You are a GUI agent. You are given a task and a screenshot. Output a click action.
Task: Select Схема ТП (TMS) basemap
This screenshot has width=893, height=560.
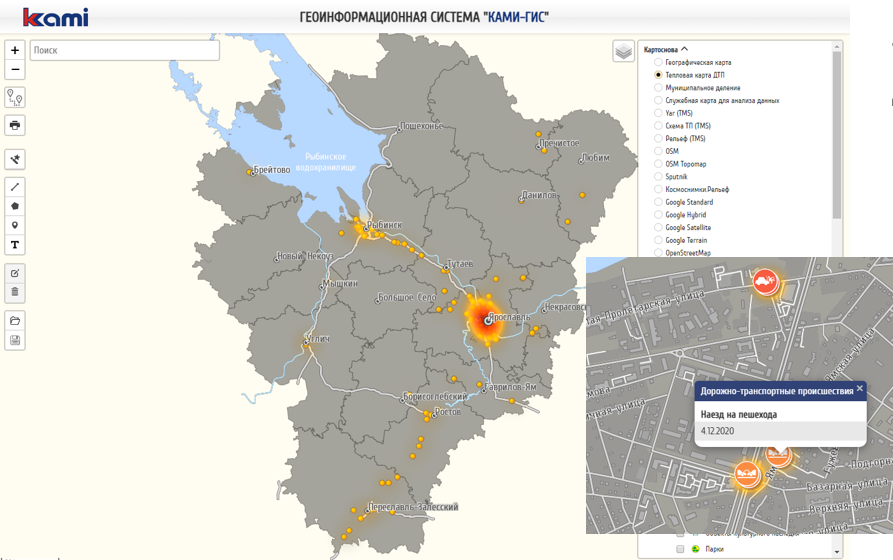tap(658, 125)
